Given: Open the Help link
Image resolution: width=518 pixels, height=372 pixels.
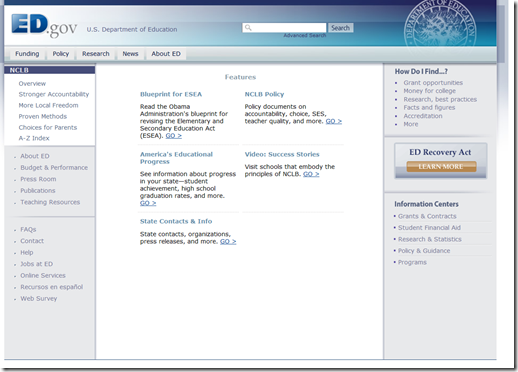Looking at the screenshot, I should 27,252.
